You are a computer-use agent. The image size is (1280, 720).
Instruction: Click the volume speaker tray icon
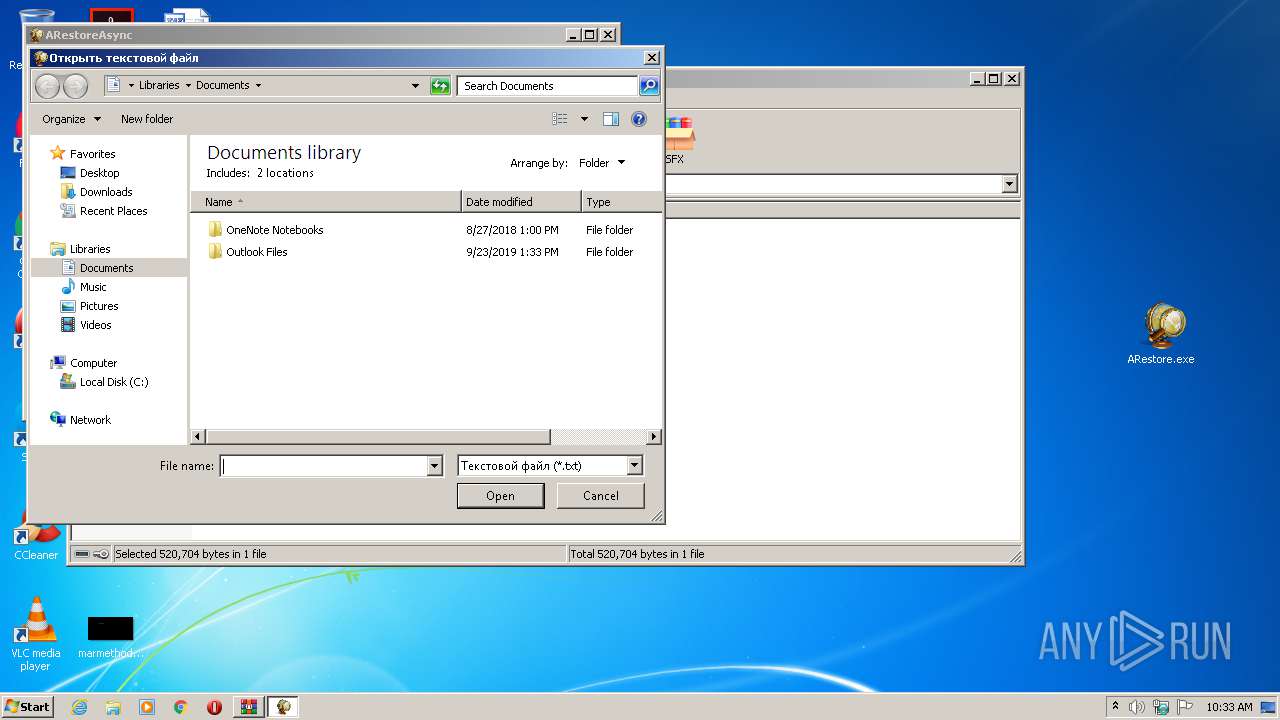(x=1137, y=707)
